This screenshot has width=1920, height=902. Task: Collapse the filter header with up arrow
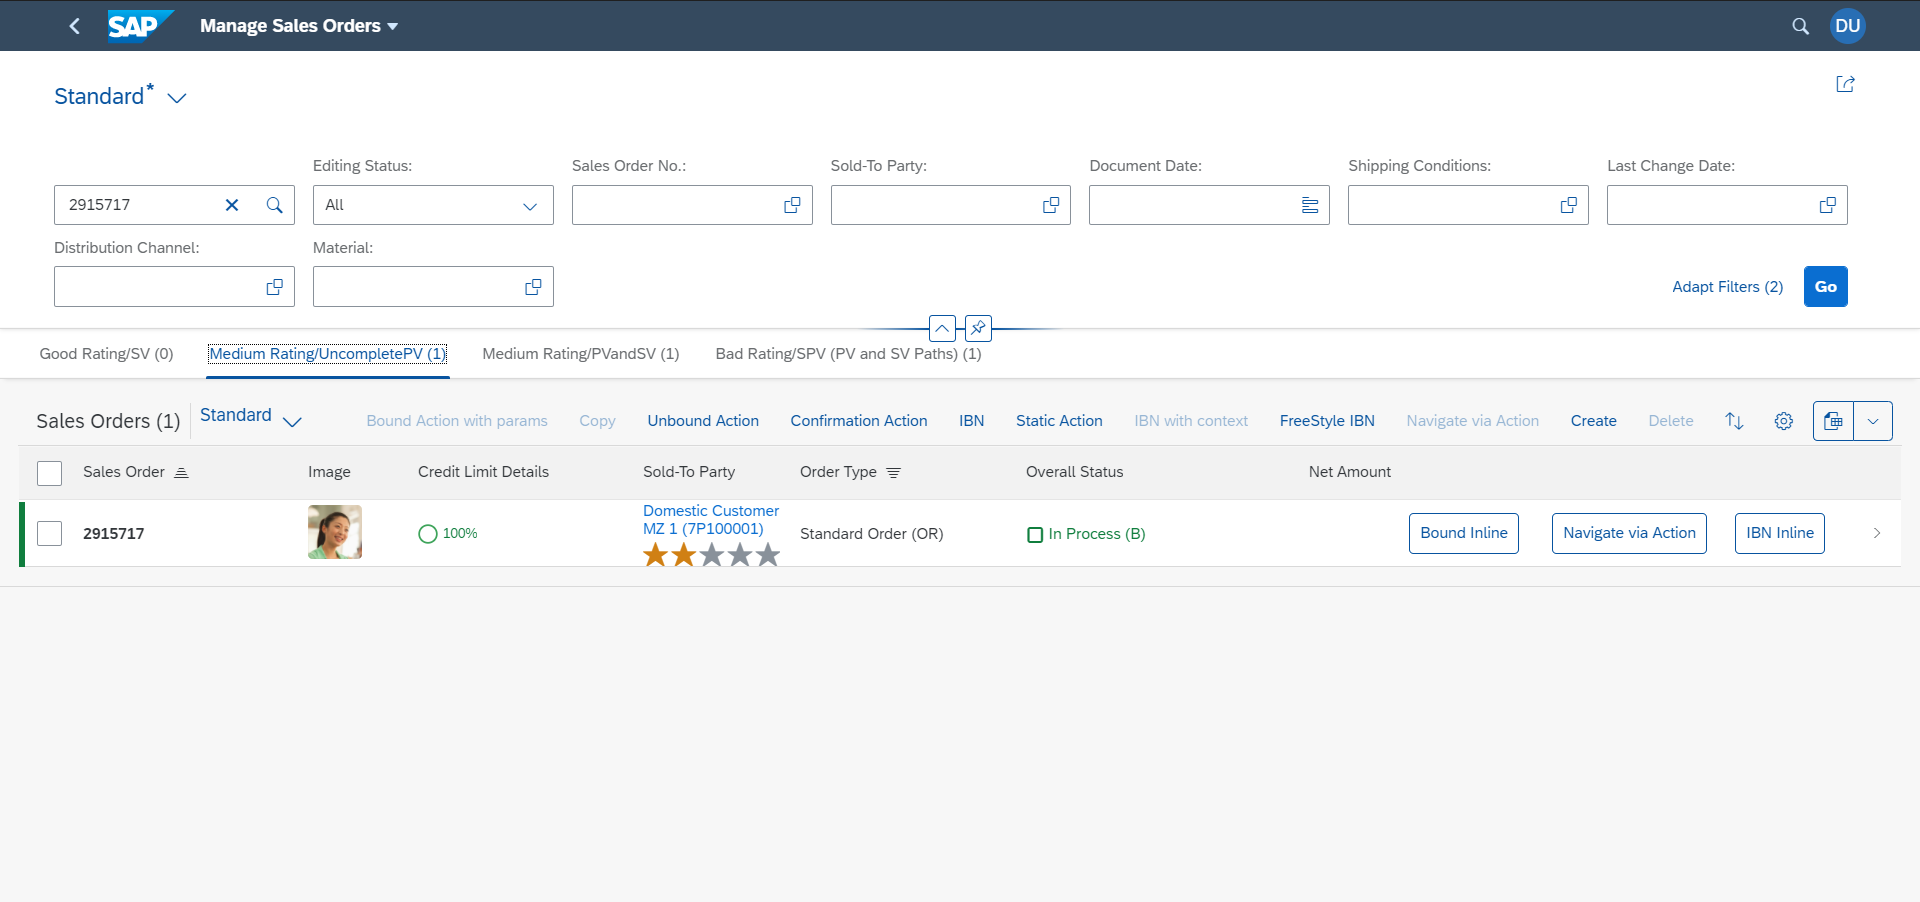pos(942,328)
